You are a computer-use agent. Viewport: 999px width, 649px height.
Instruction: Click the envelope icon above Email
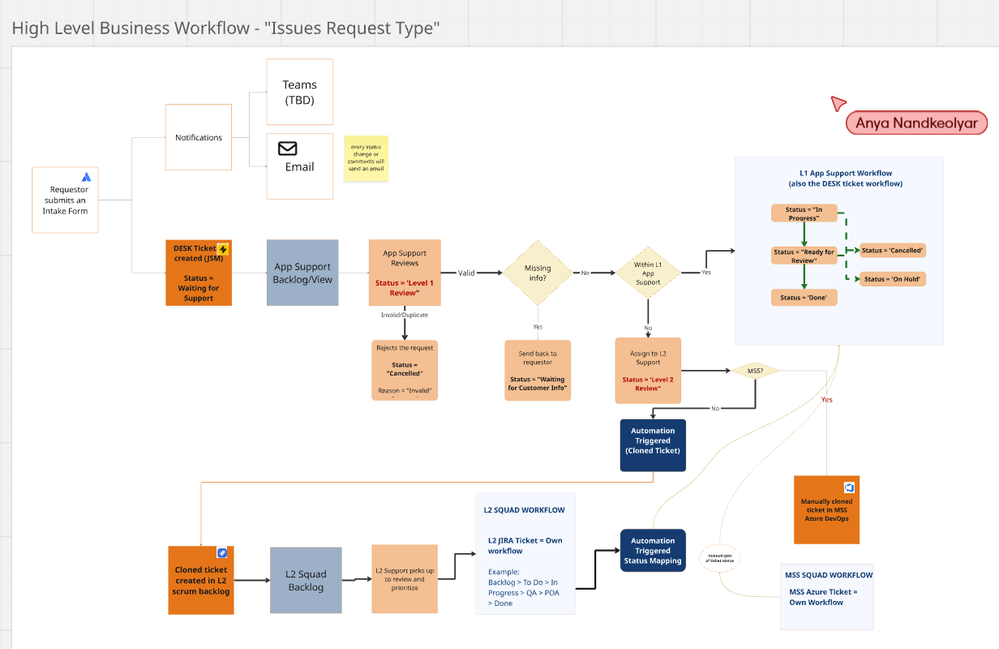[287, 148]
